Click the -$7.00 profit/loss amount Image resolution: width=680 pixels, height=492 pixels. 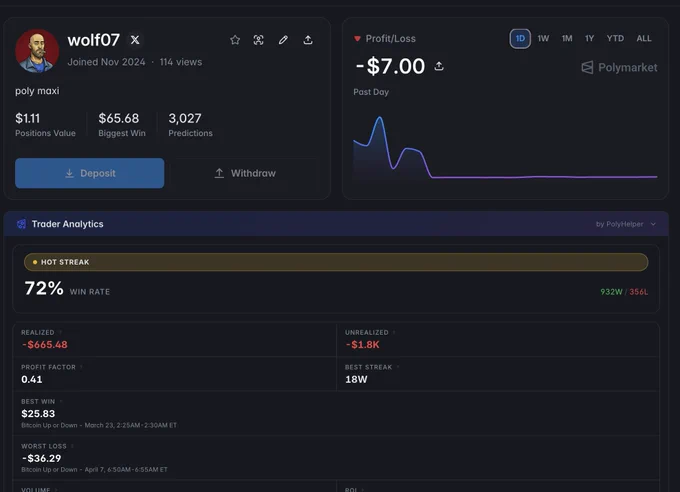click(x=389, y=66)
